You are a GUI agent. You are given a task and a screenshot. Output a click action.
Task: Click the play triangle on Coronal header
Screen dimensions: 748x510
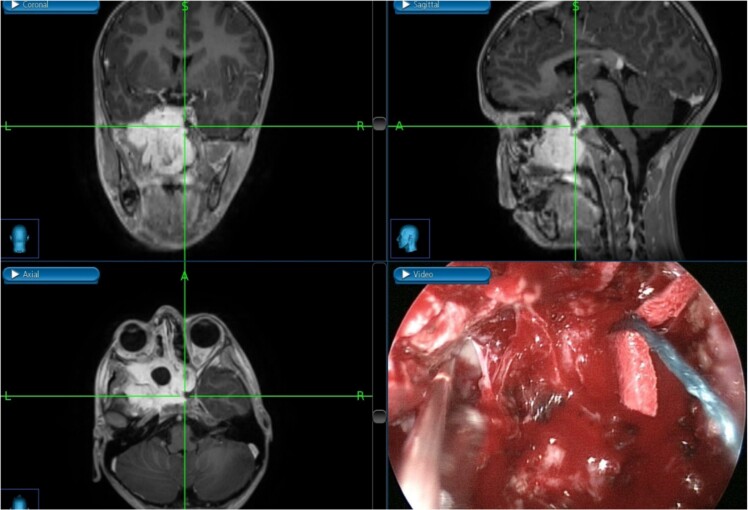tap(15, 5)
